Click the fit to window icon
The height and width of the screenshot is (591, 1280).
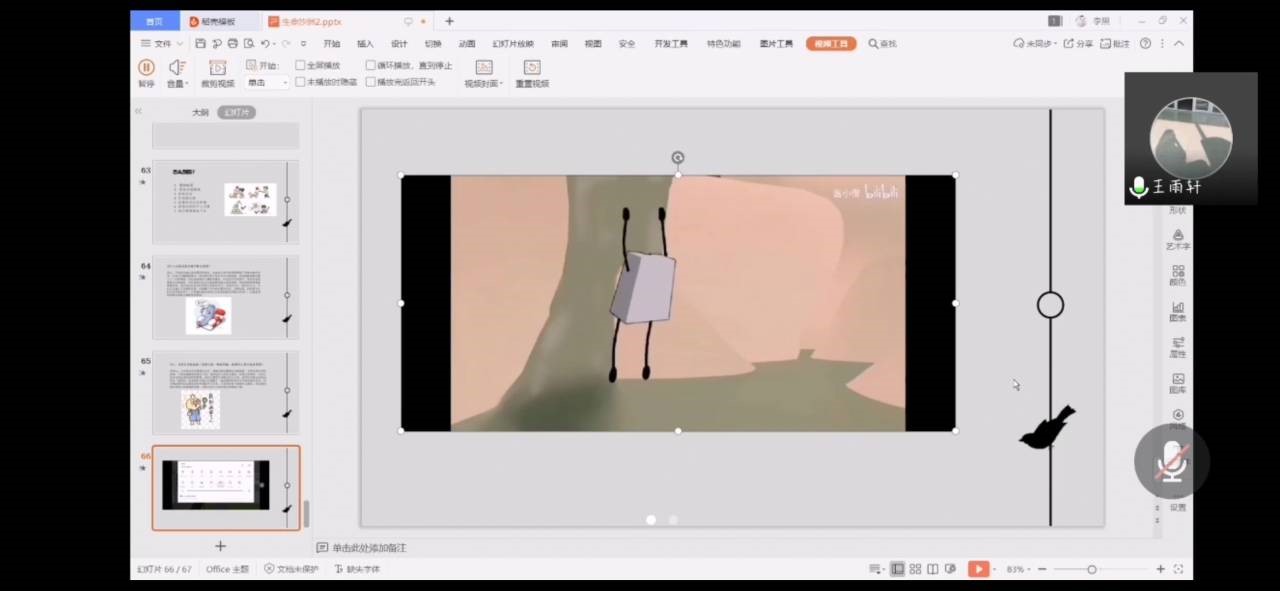tap(1179, 569)
